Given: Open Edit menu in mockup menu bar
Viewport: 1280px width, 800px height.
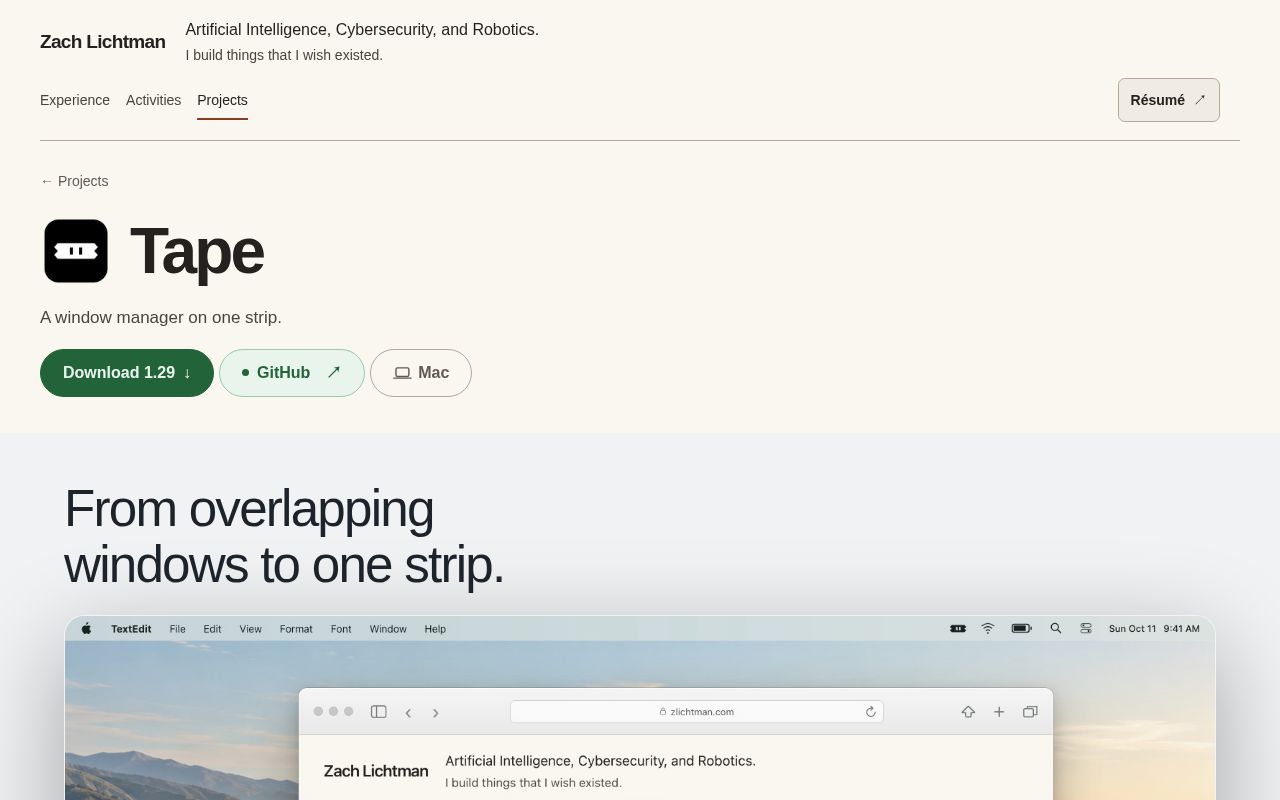Looking at the screenshot, I should (x=212, y=629).
